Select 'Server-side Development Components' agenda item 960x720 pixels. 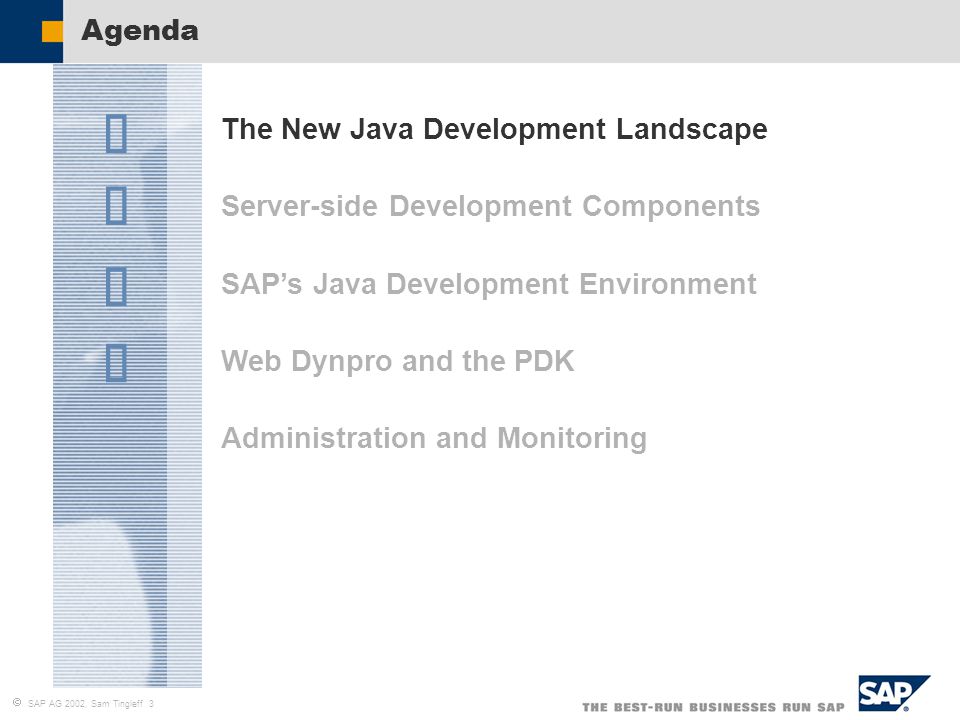(x=490, y=206)
